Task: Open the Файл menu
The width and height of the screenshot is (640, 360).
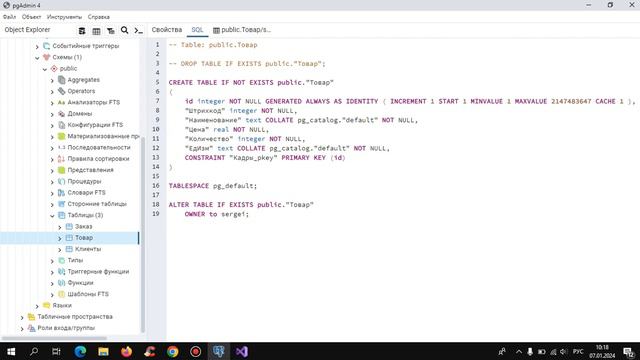Action: 9,17
